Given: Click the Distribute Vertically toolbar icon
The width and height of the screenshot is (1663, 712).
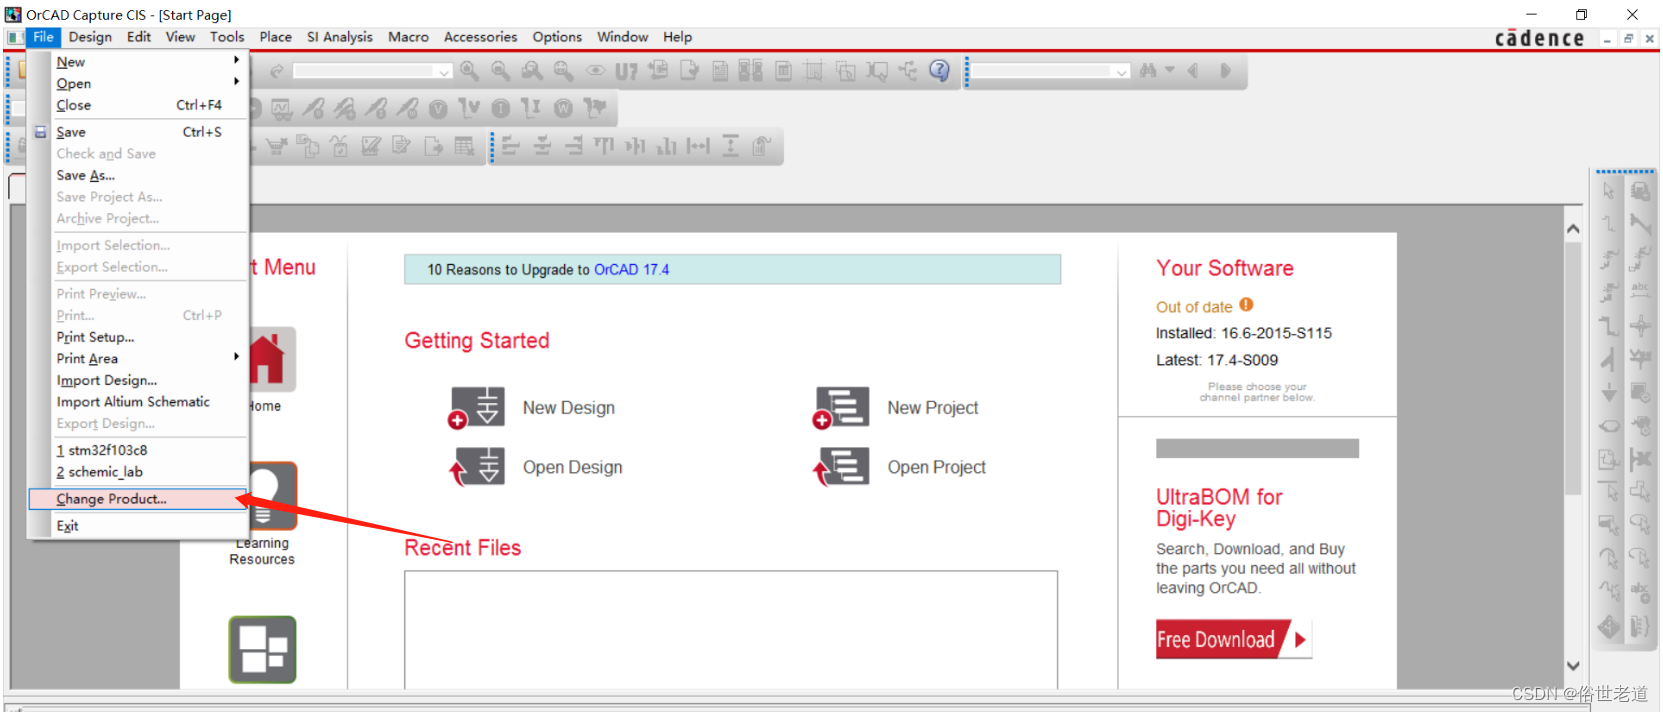Looking at the screenshot, I should tap(730, 146).
